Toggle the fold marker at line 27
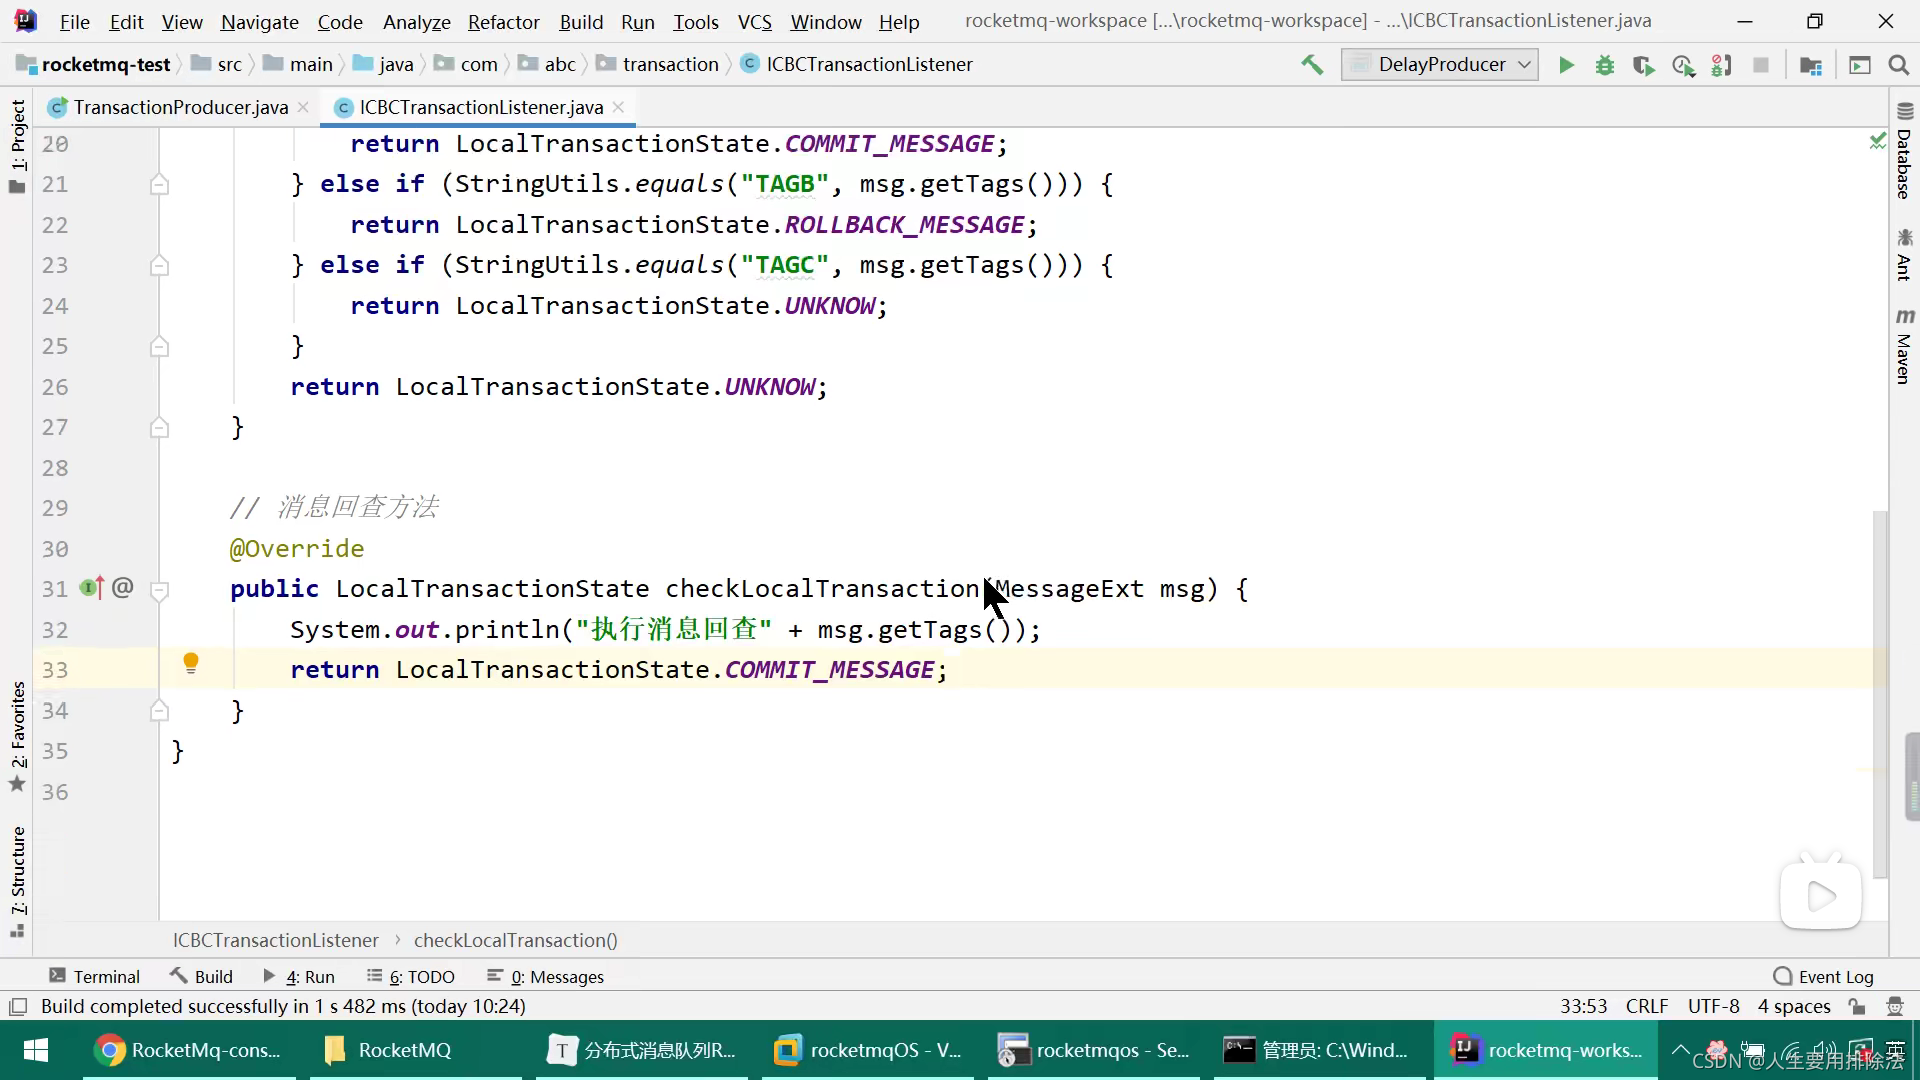The width and height of the screenshot is (1920, 1080). (x=159, y=428)
